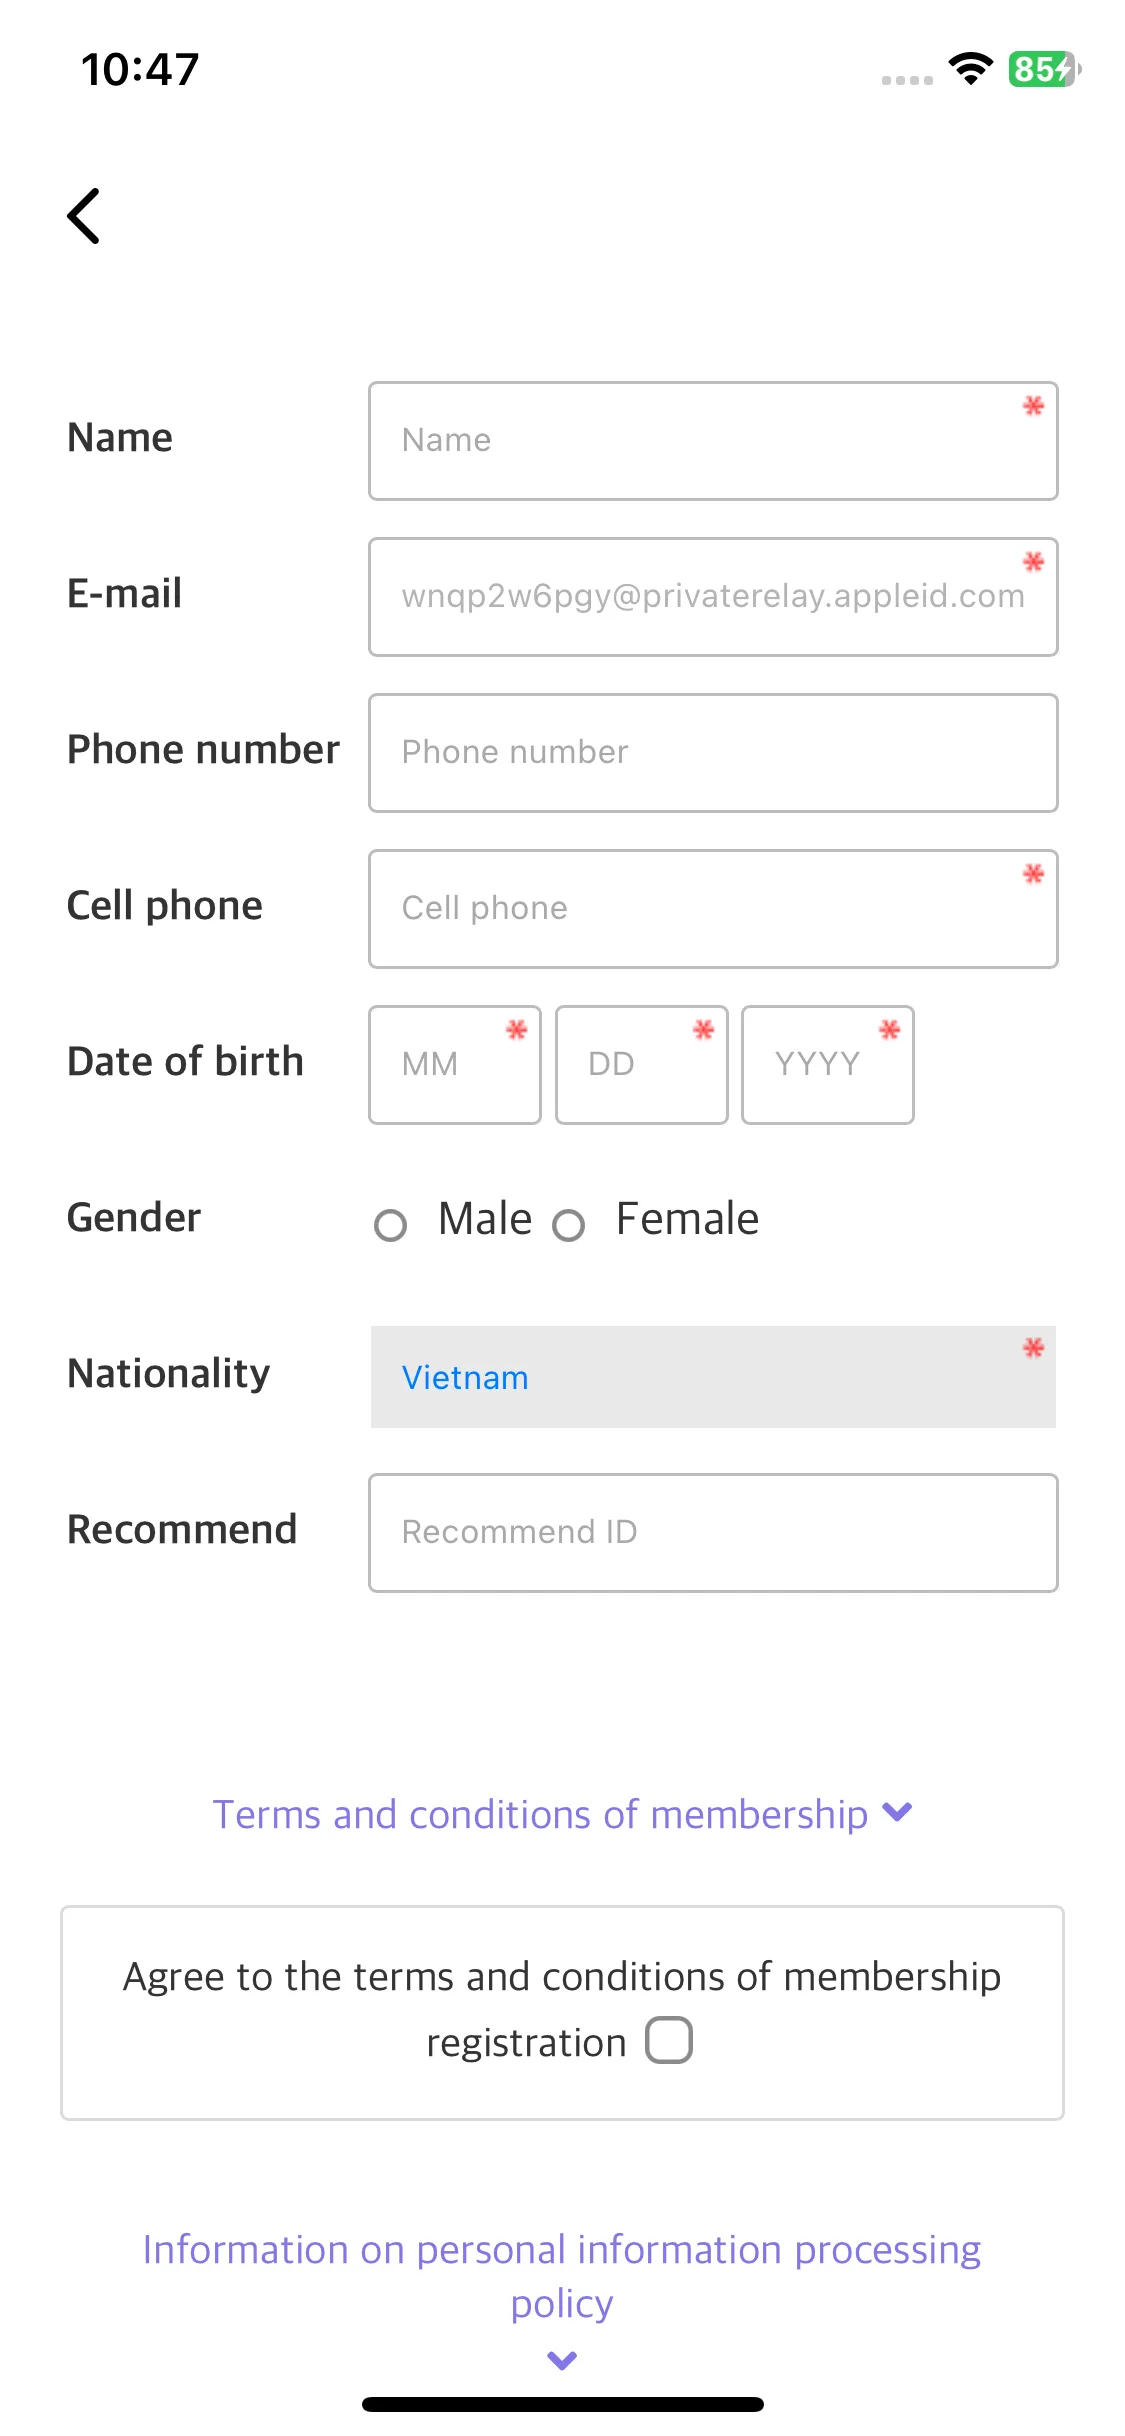Tap the back arrow icon

click(84, 216)
